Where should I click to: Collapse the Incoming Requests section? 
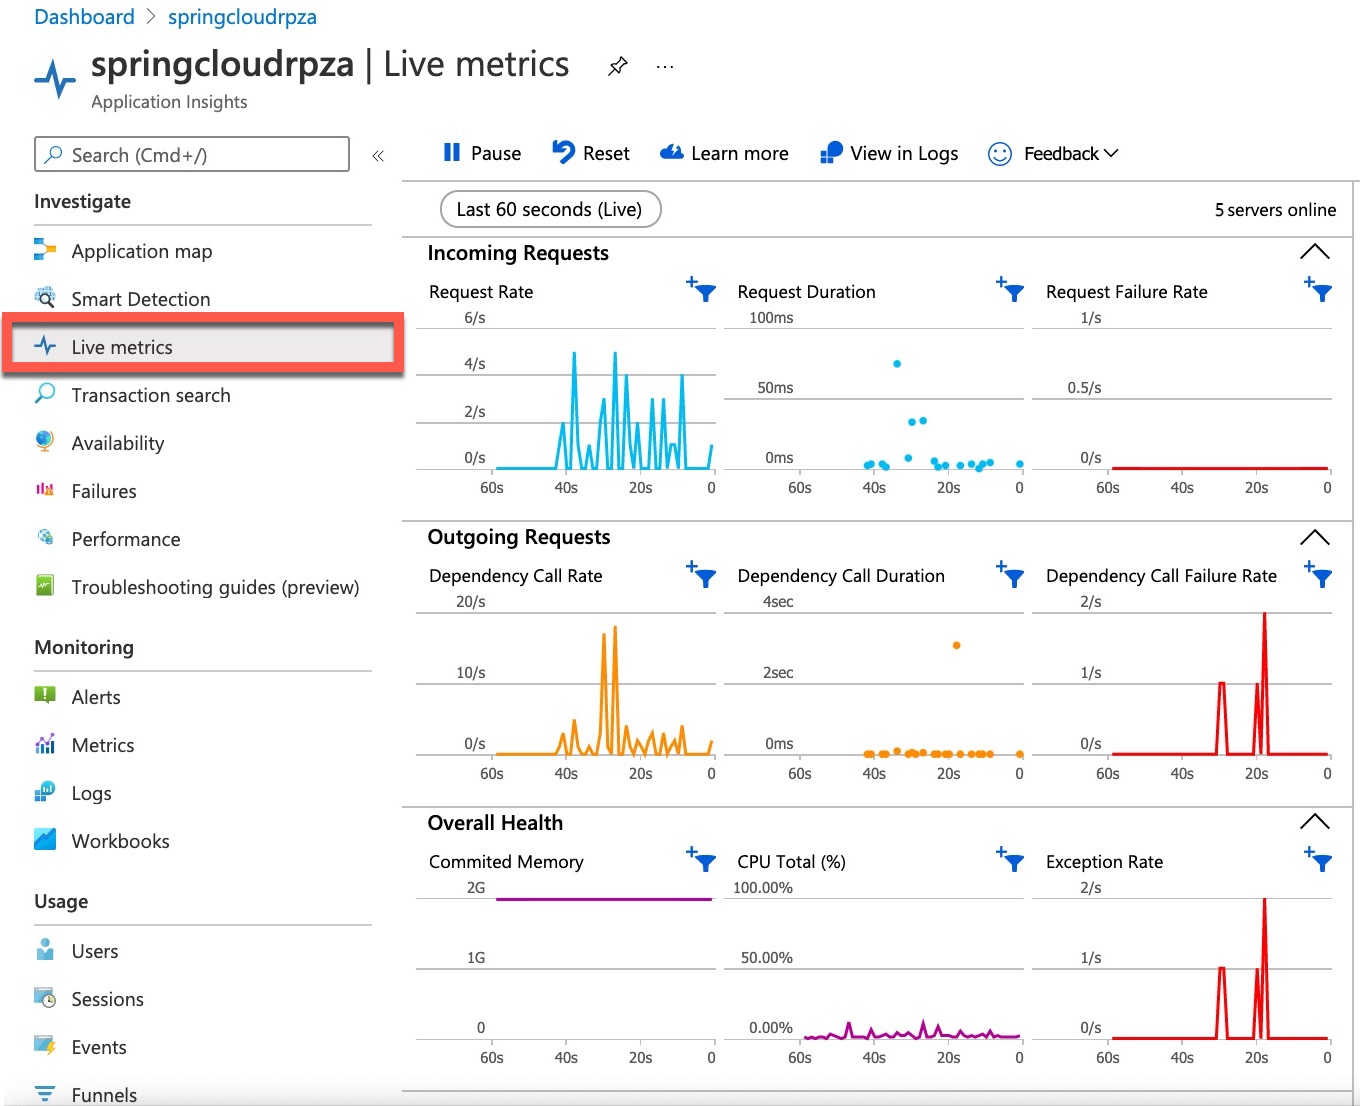1314,252
